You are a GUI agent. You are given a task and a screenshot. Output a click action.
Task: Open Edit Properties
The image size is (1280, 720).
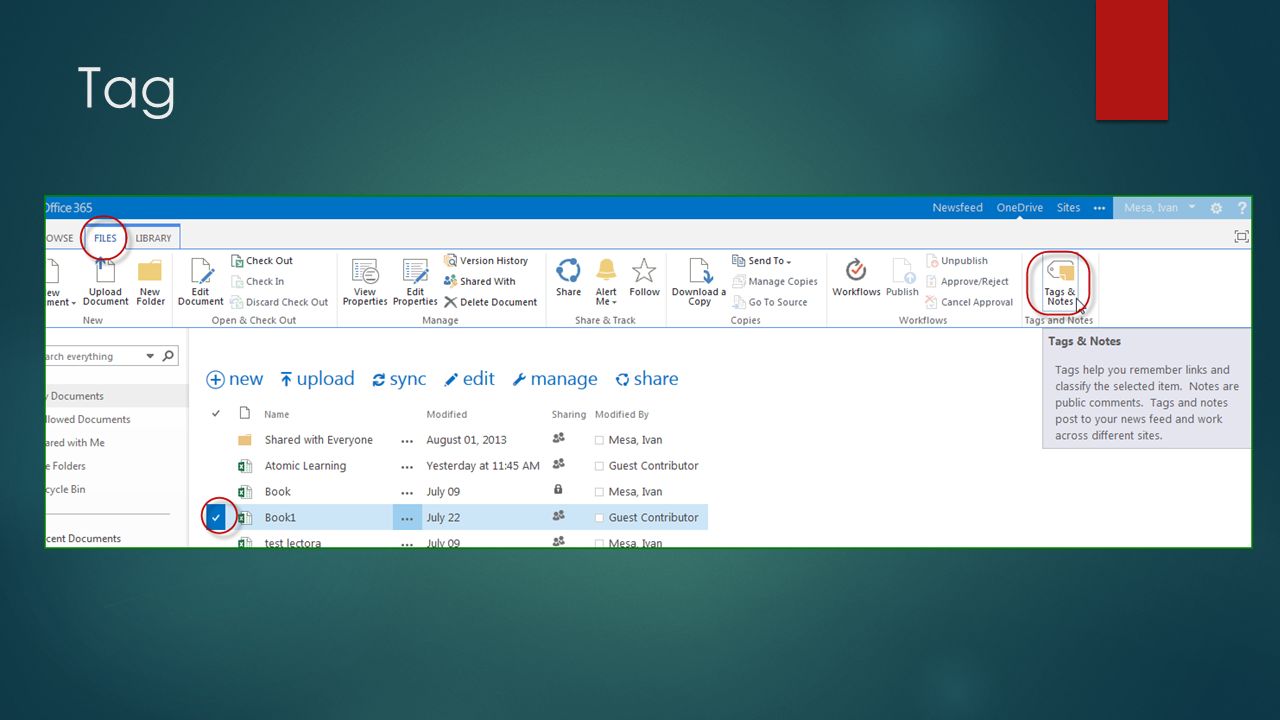tap(415, 283)
